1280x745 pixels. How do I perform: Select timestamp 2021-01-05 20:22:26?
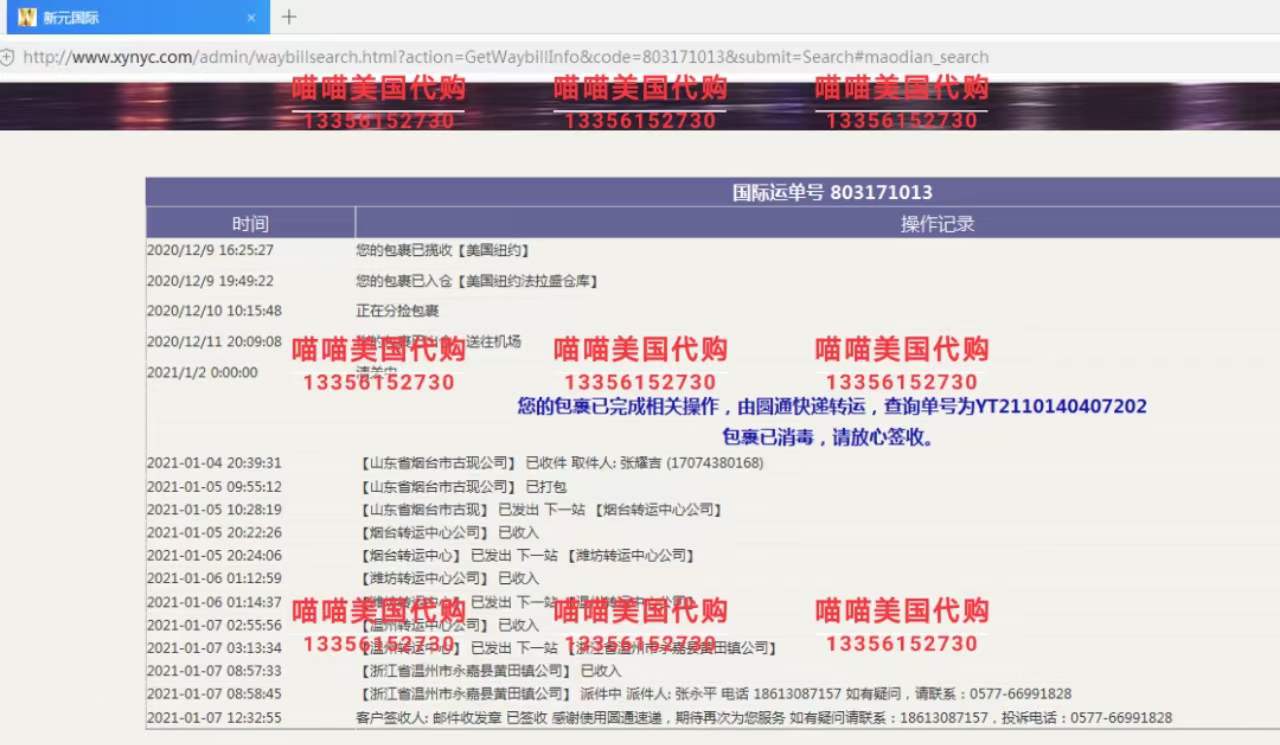[x=214, y=533]
